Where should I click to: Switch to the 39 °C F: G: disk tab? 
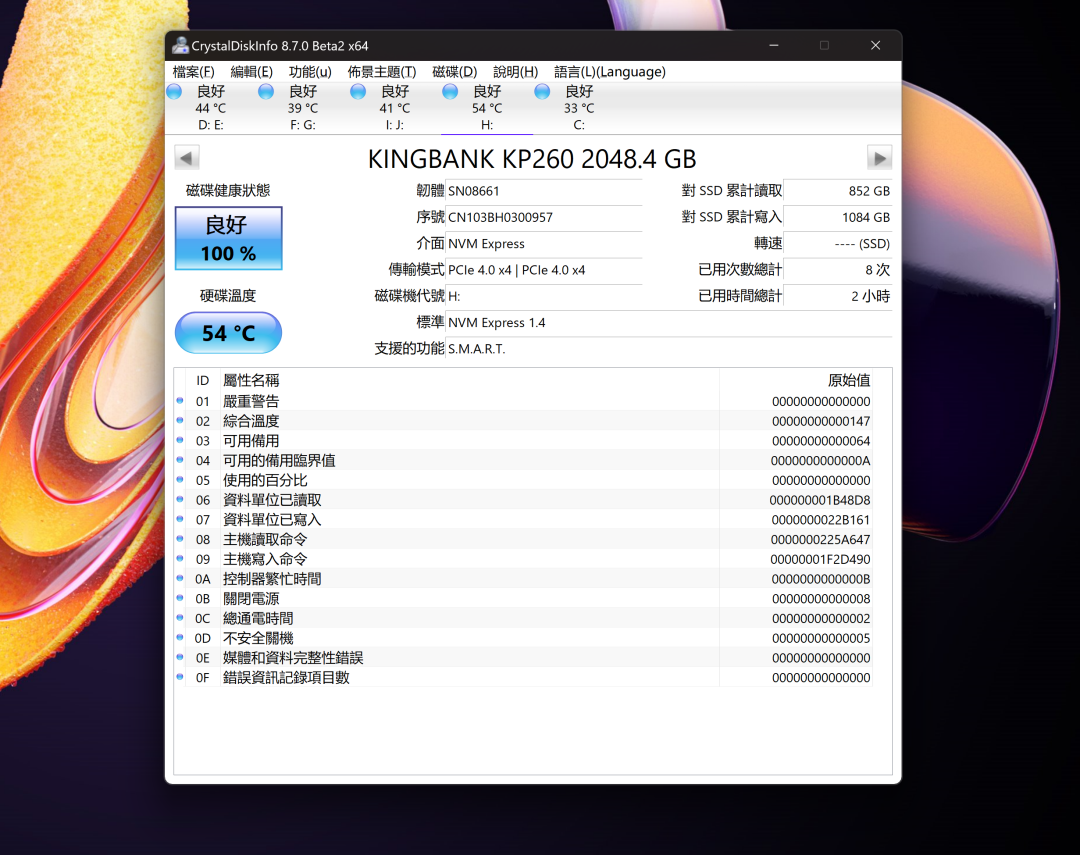click(303, 108)
